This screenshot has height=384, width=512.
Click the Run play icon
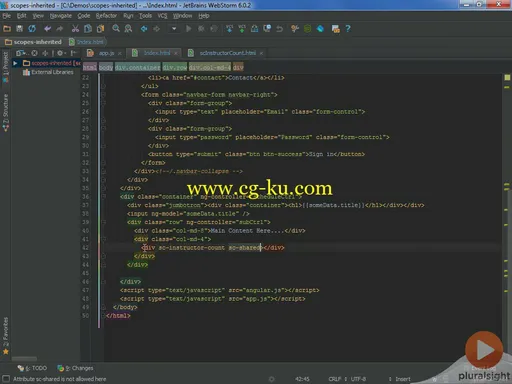[x=188, y=29]
